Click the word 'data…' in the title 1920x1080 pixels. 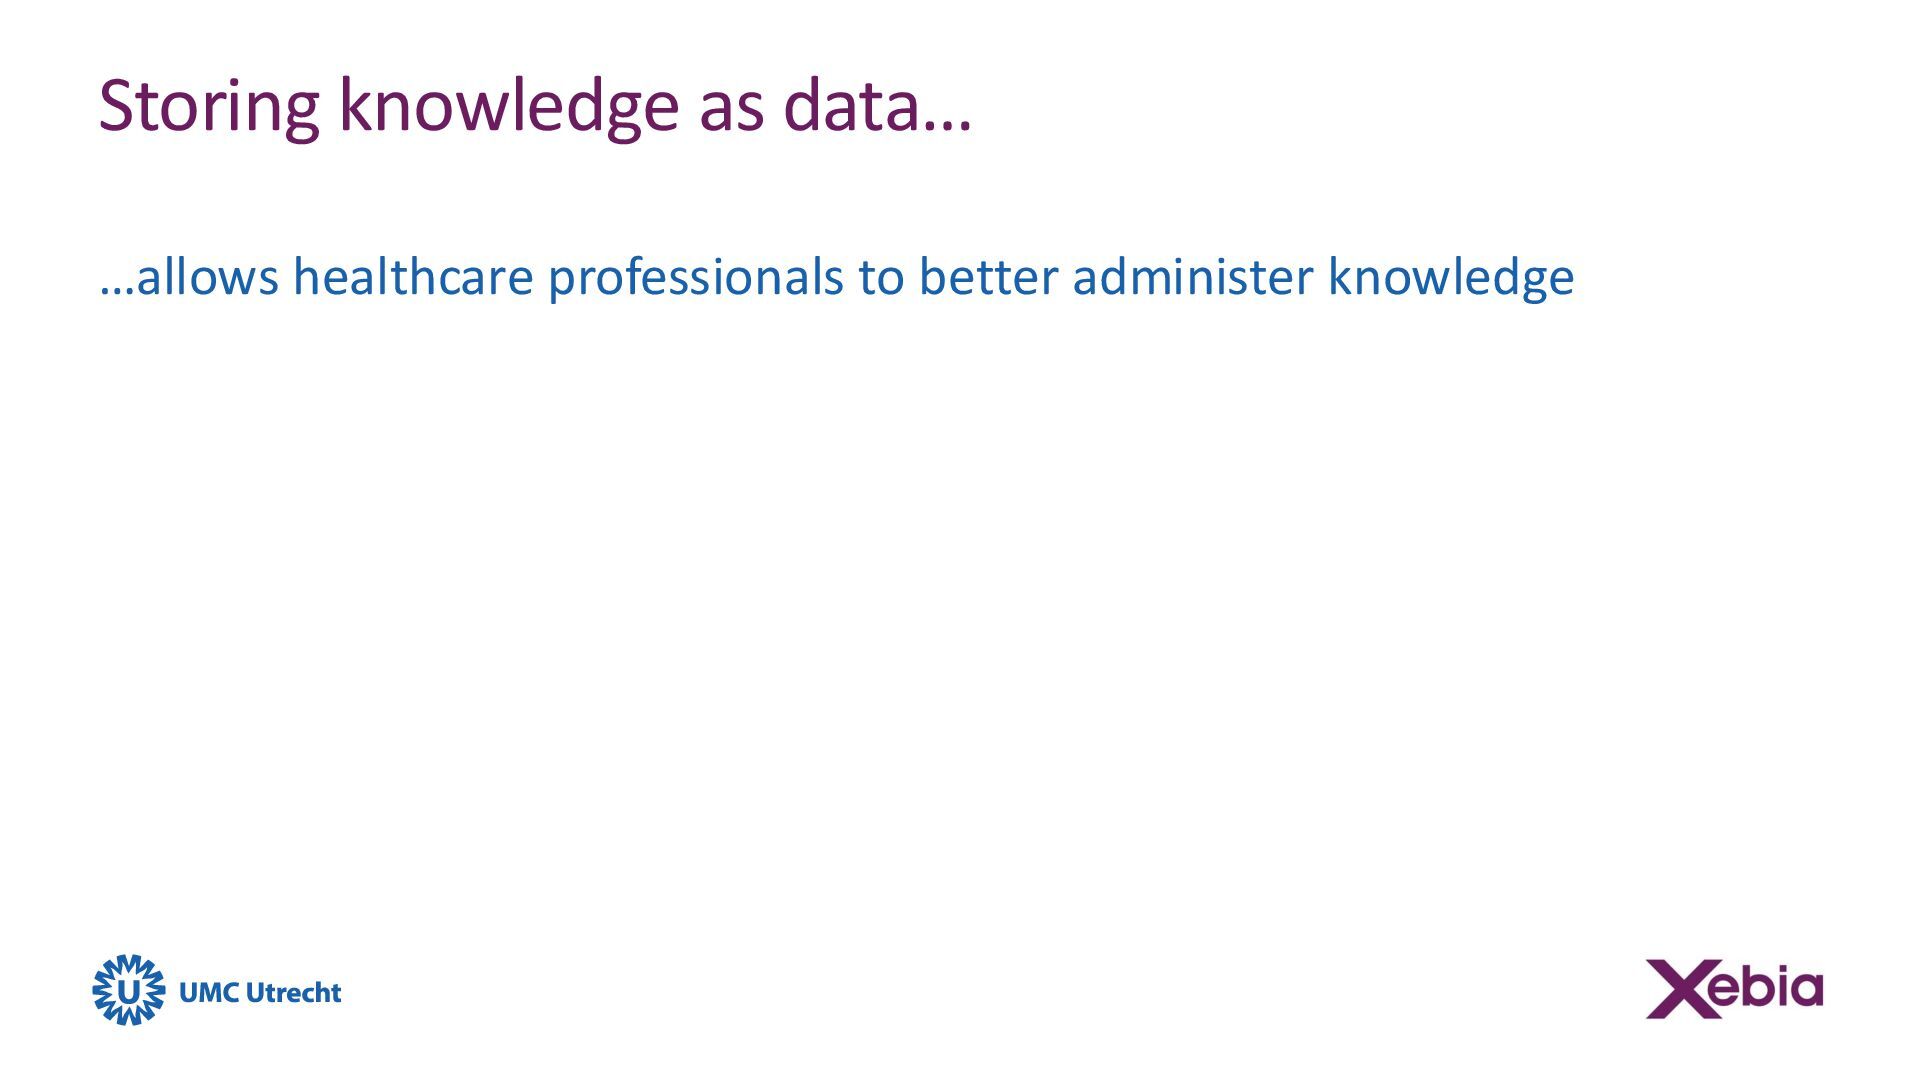[x=878, y=106]
